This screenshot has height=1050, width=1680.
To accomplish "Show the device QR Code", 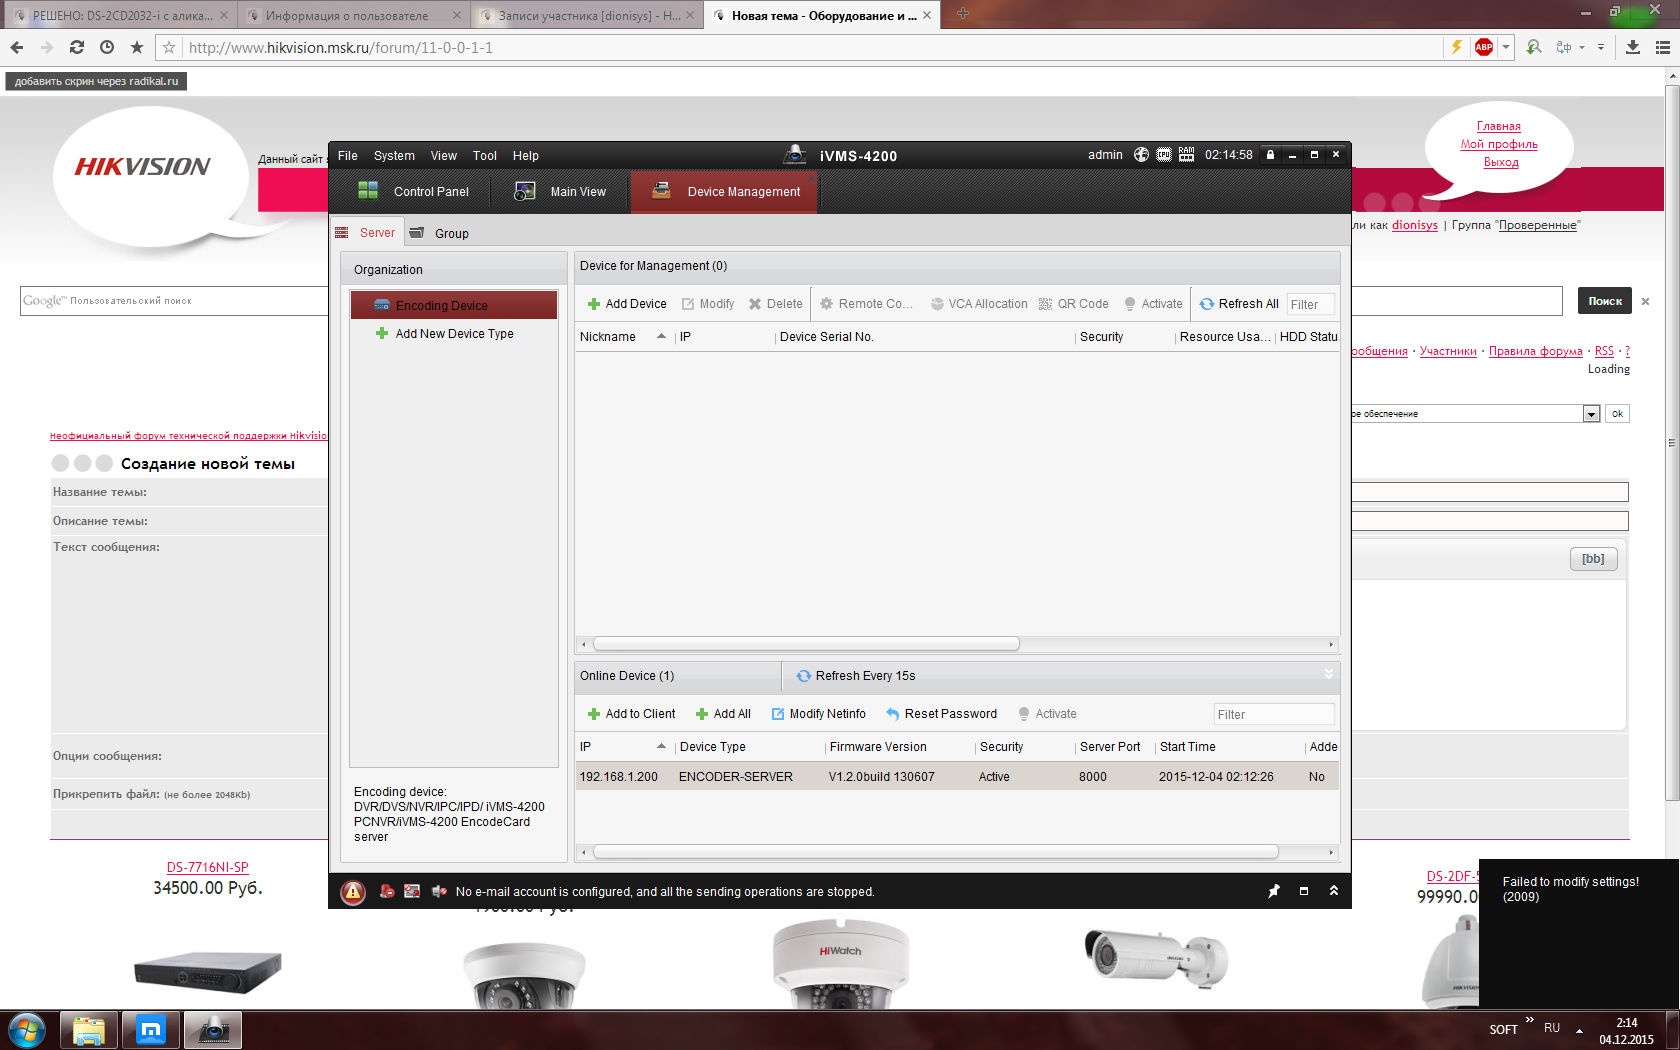I will (1074, 304).
